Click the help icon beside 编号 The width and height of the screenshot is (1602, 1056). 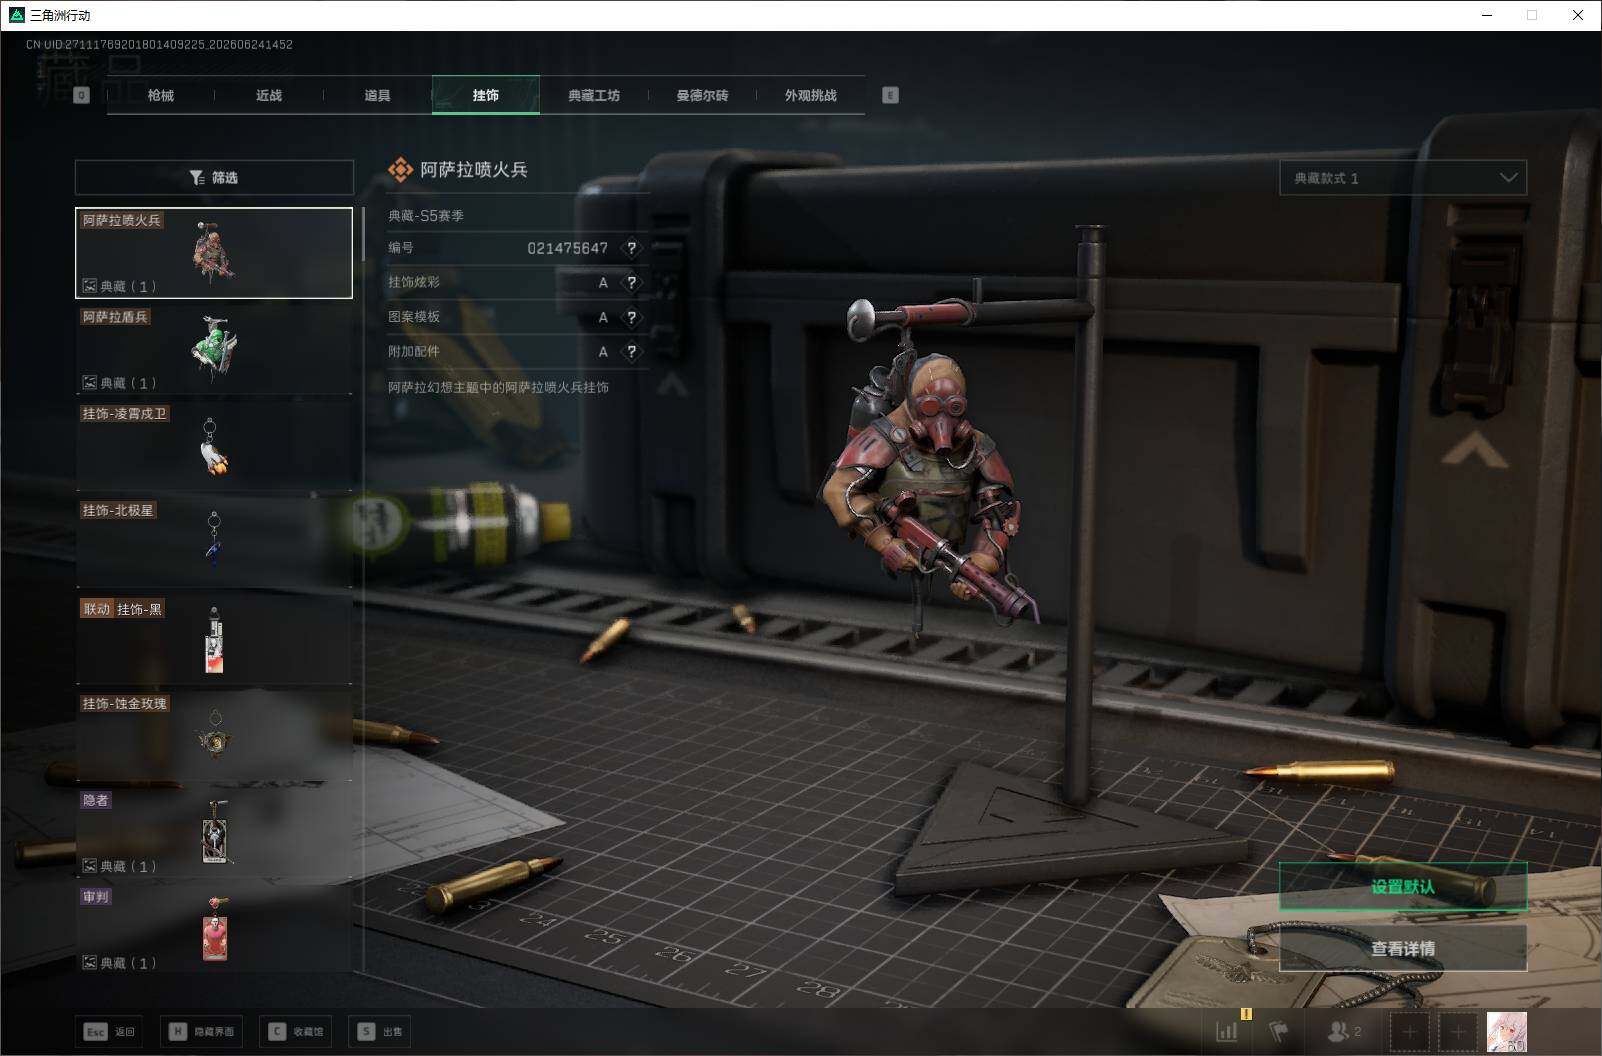pyautogui.click(x=631, y=248)
